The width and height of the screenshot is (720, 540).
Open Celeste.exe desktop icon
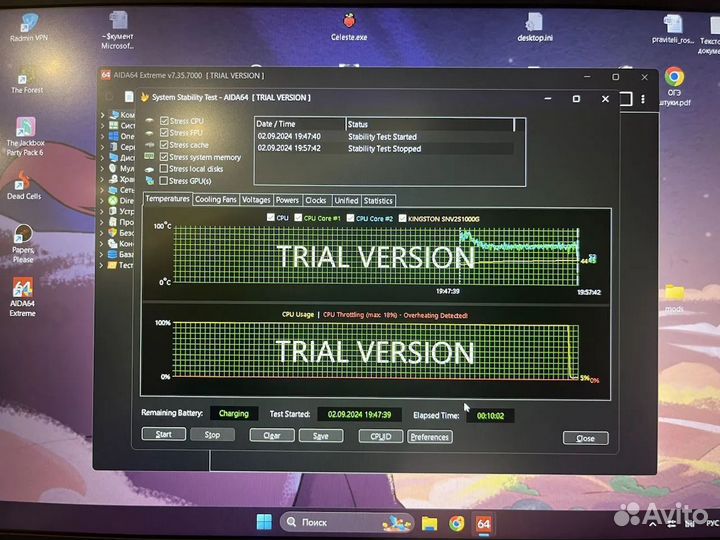coord(349,27)
